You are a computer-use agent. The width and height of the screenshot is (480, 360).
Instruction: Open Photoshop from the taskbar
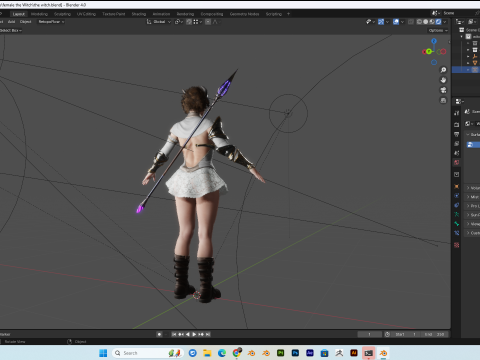pyautogui.click(x=295, y=353)
